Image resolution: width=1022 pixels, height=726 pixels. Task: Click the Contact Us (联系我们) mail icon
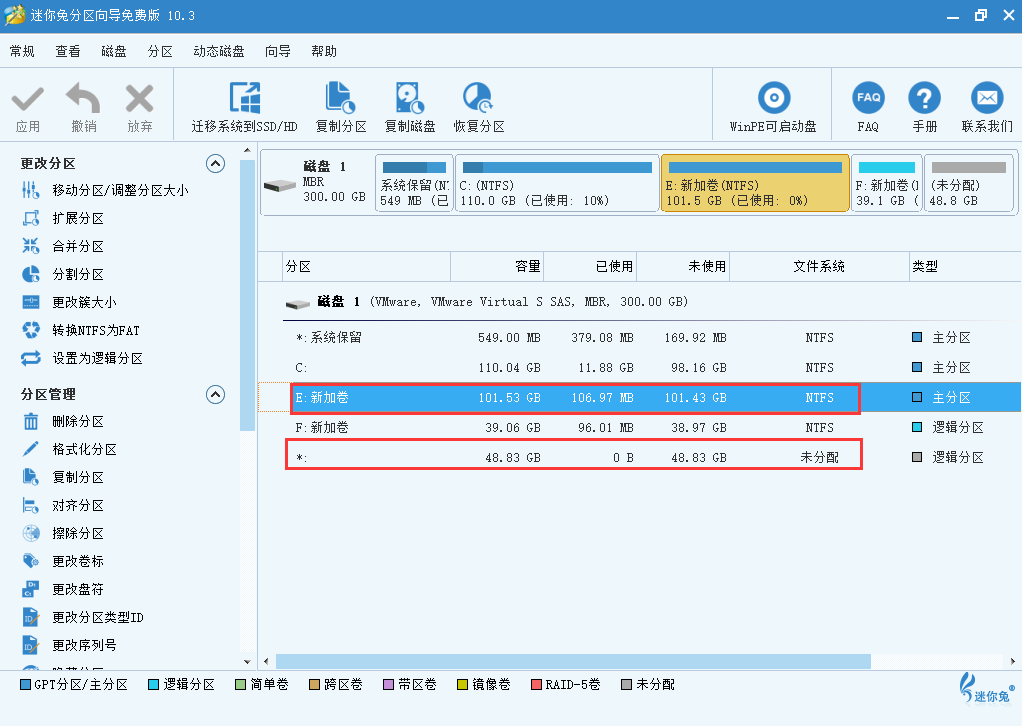(987, 98)
